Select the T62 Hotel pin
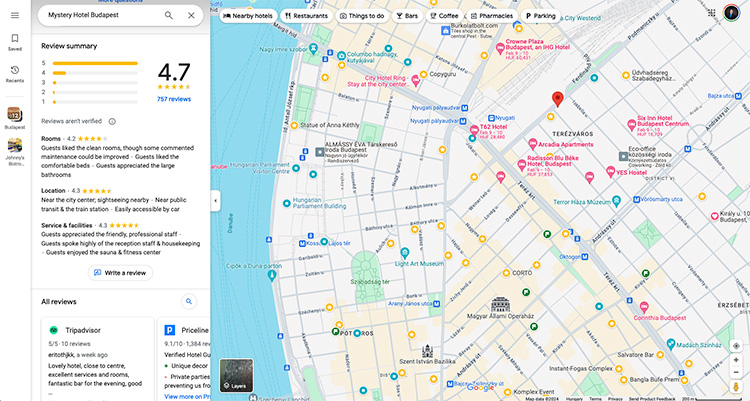The height and width of the screenshot is (401, 750). coord(474,130)
